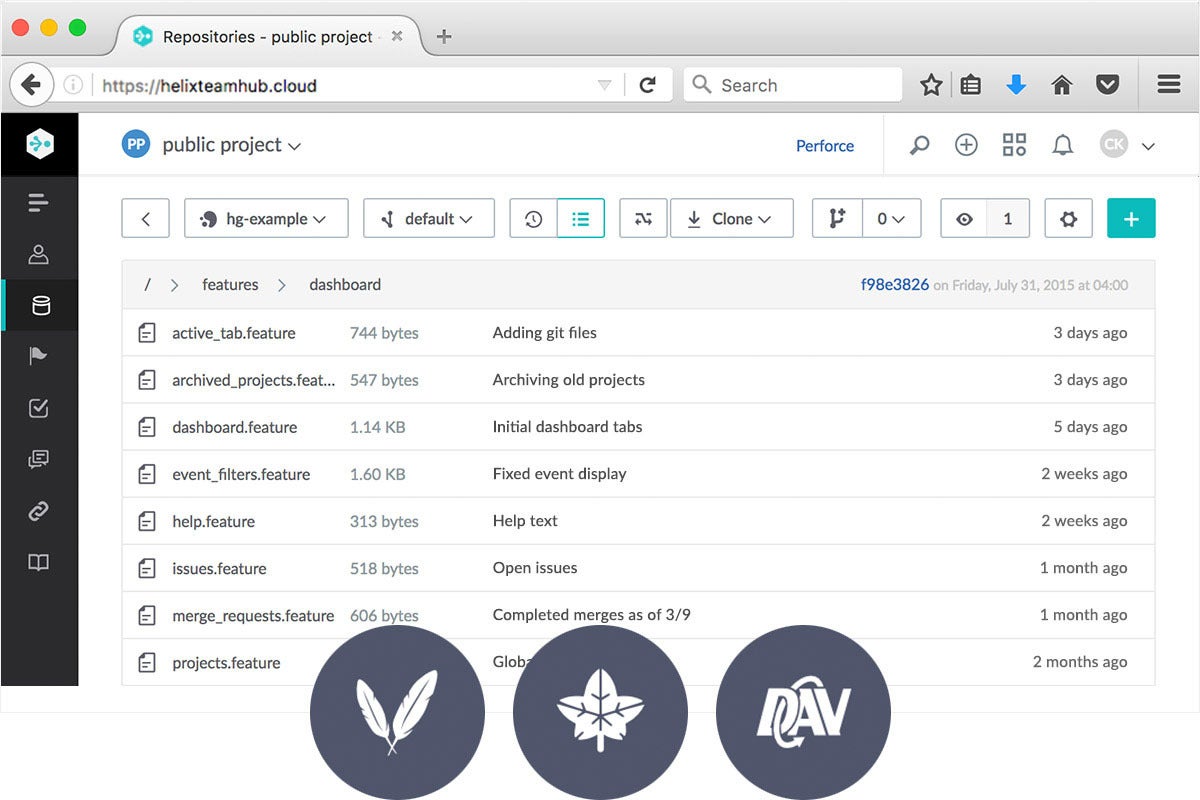Click browser home icon
The height and width of the screenshot is (800, 1200).
(x=1062, y=85)
